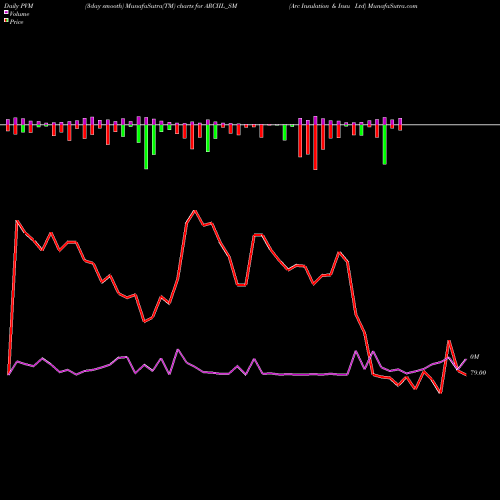Image resolution: width=500 pixels, height=500 pixels.
Task: Click the '79.60' price end label
Action: [478, 373]
